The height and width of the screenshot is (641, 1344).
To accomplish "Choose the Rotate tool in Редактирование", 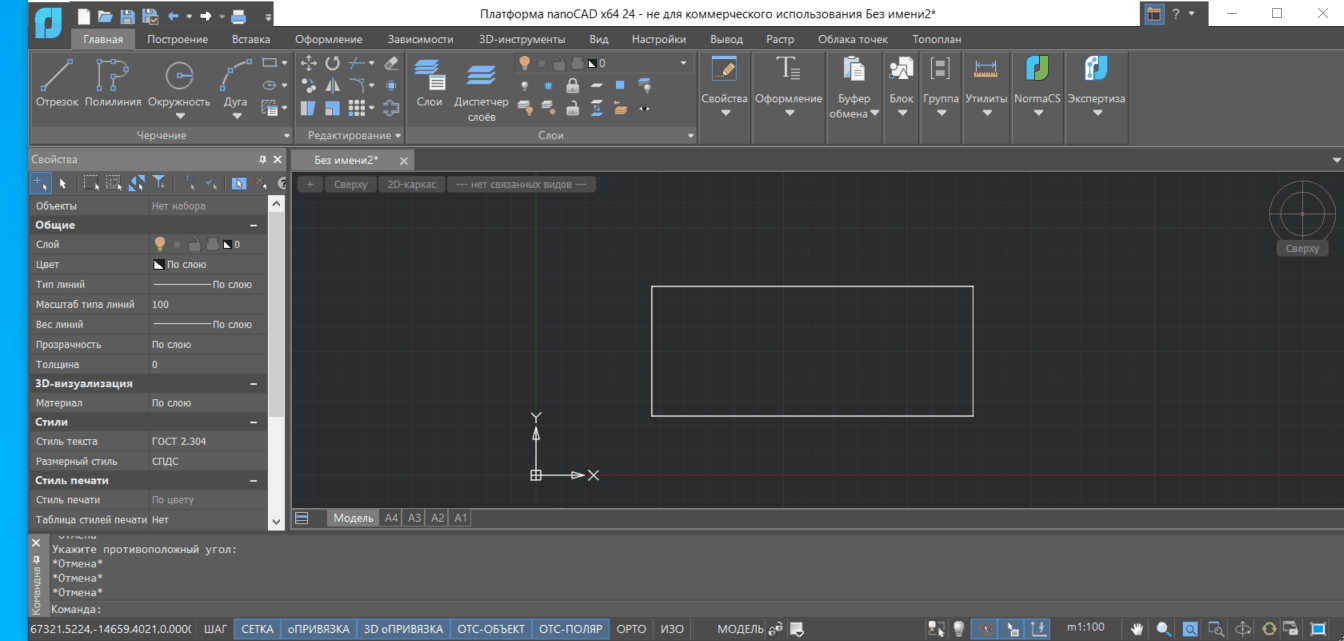I will tap(332, 63).
